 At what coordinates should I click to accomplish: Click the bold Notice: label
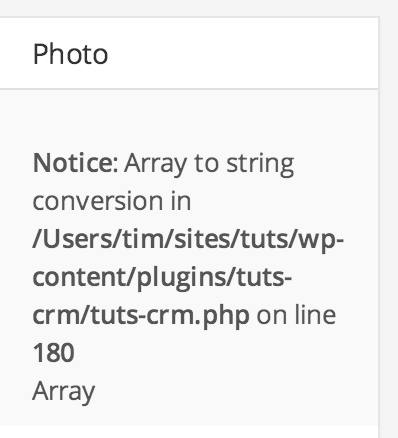75,163
